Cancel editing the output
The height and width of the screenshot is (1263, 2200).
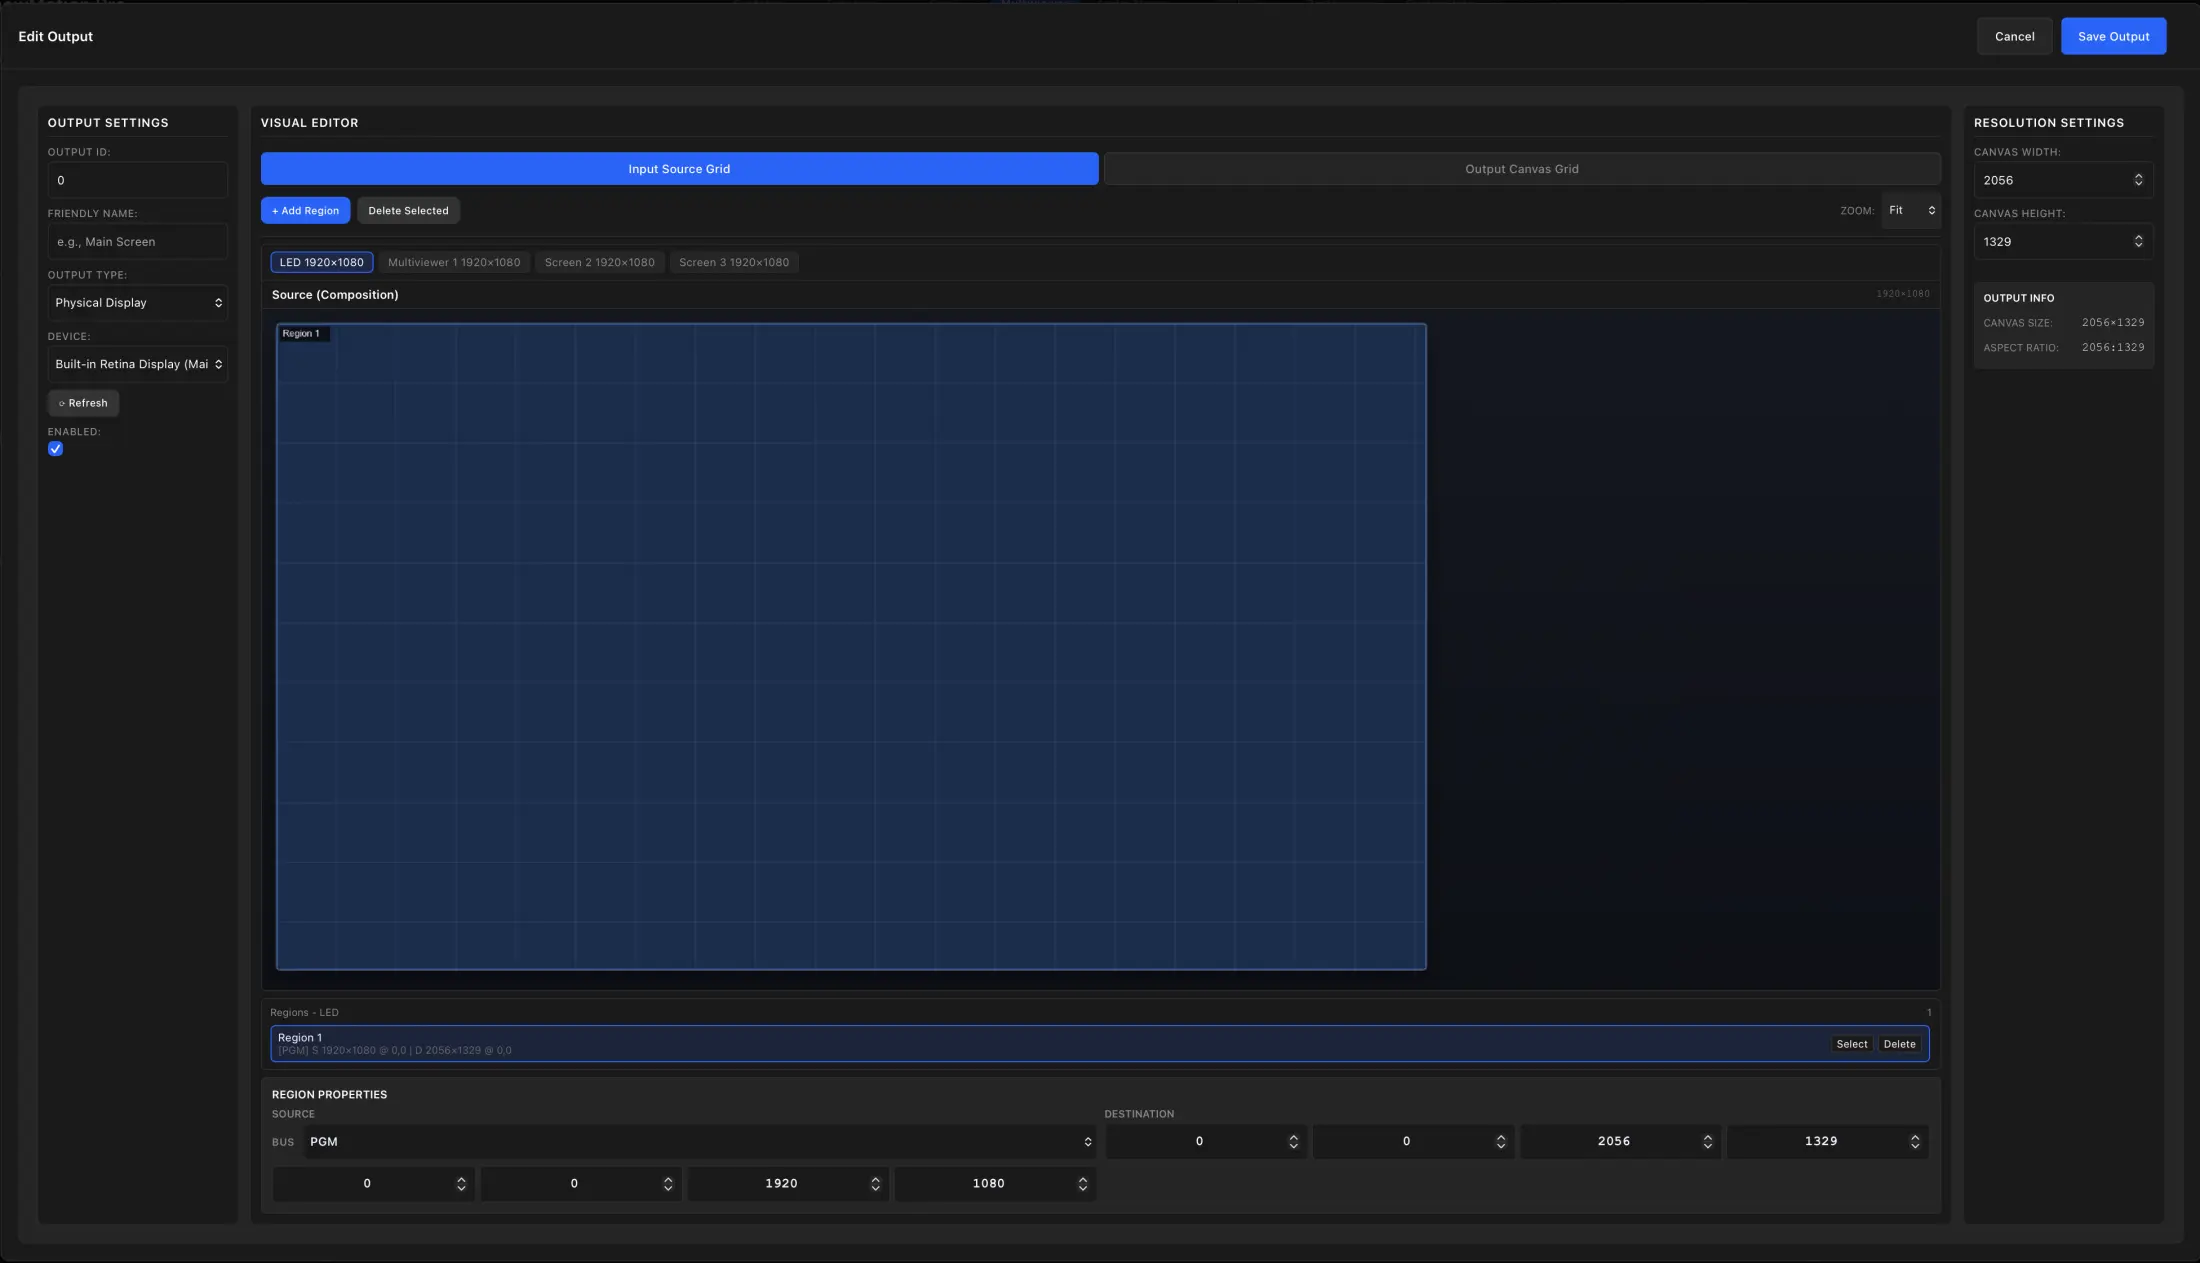coord(2014,36)
